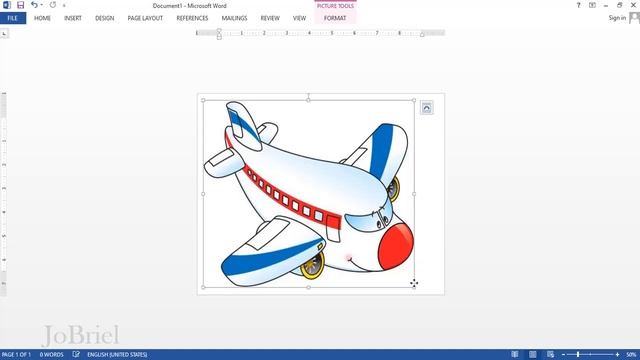
Task: Click ENGLISH (UNITED STATES) language indicator
Action: tap(117, 355)
